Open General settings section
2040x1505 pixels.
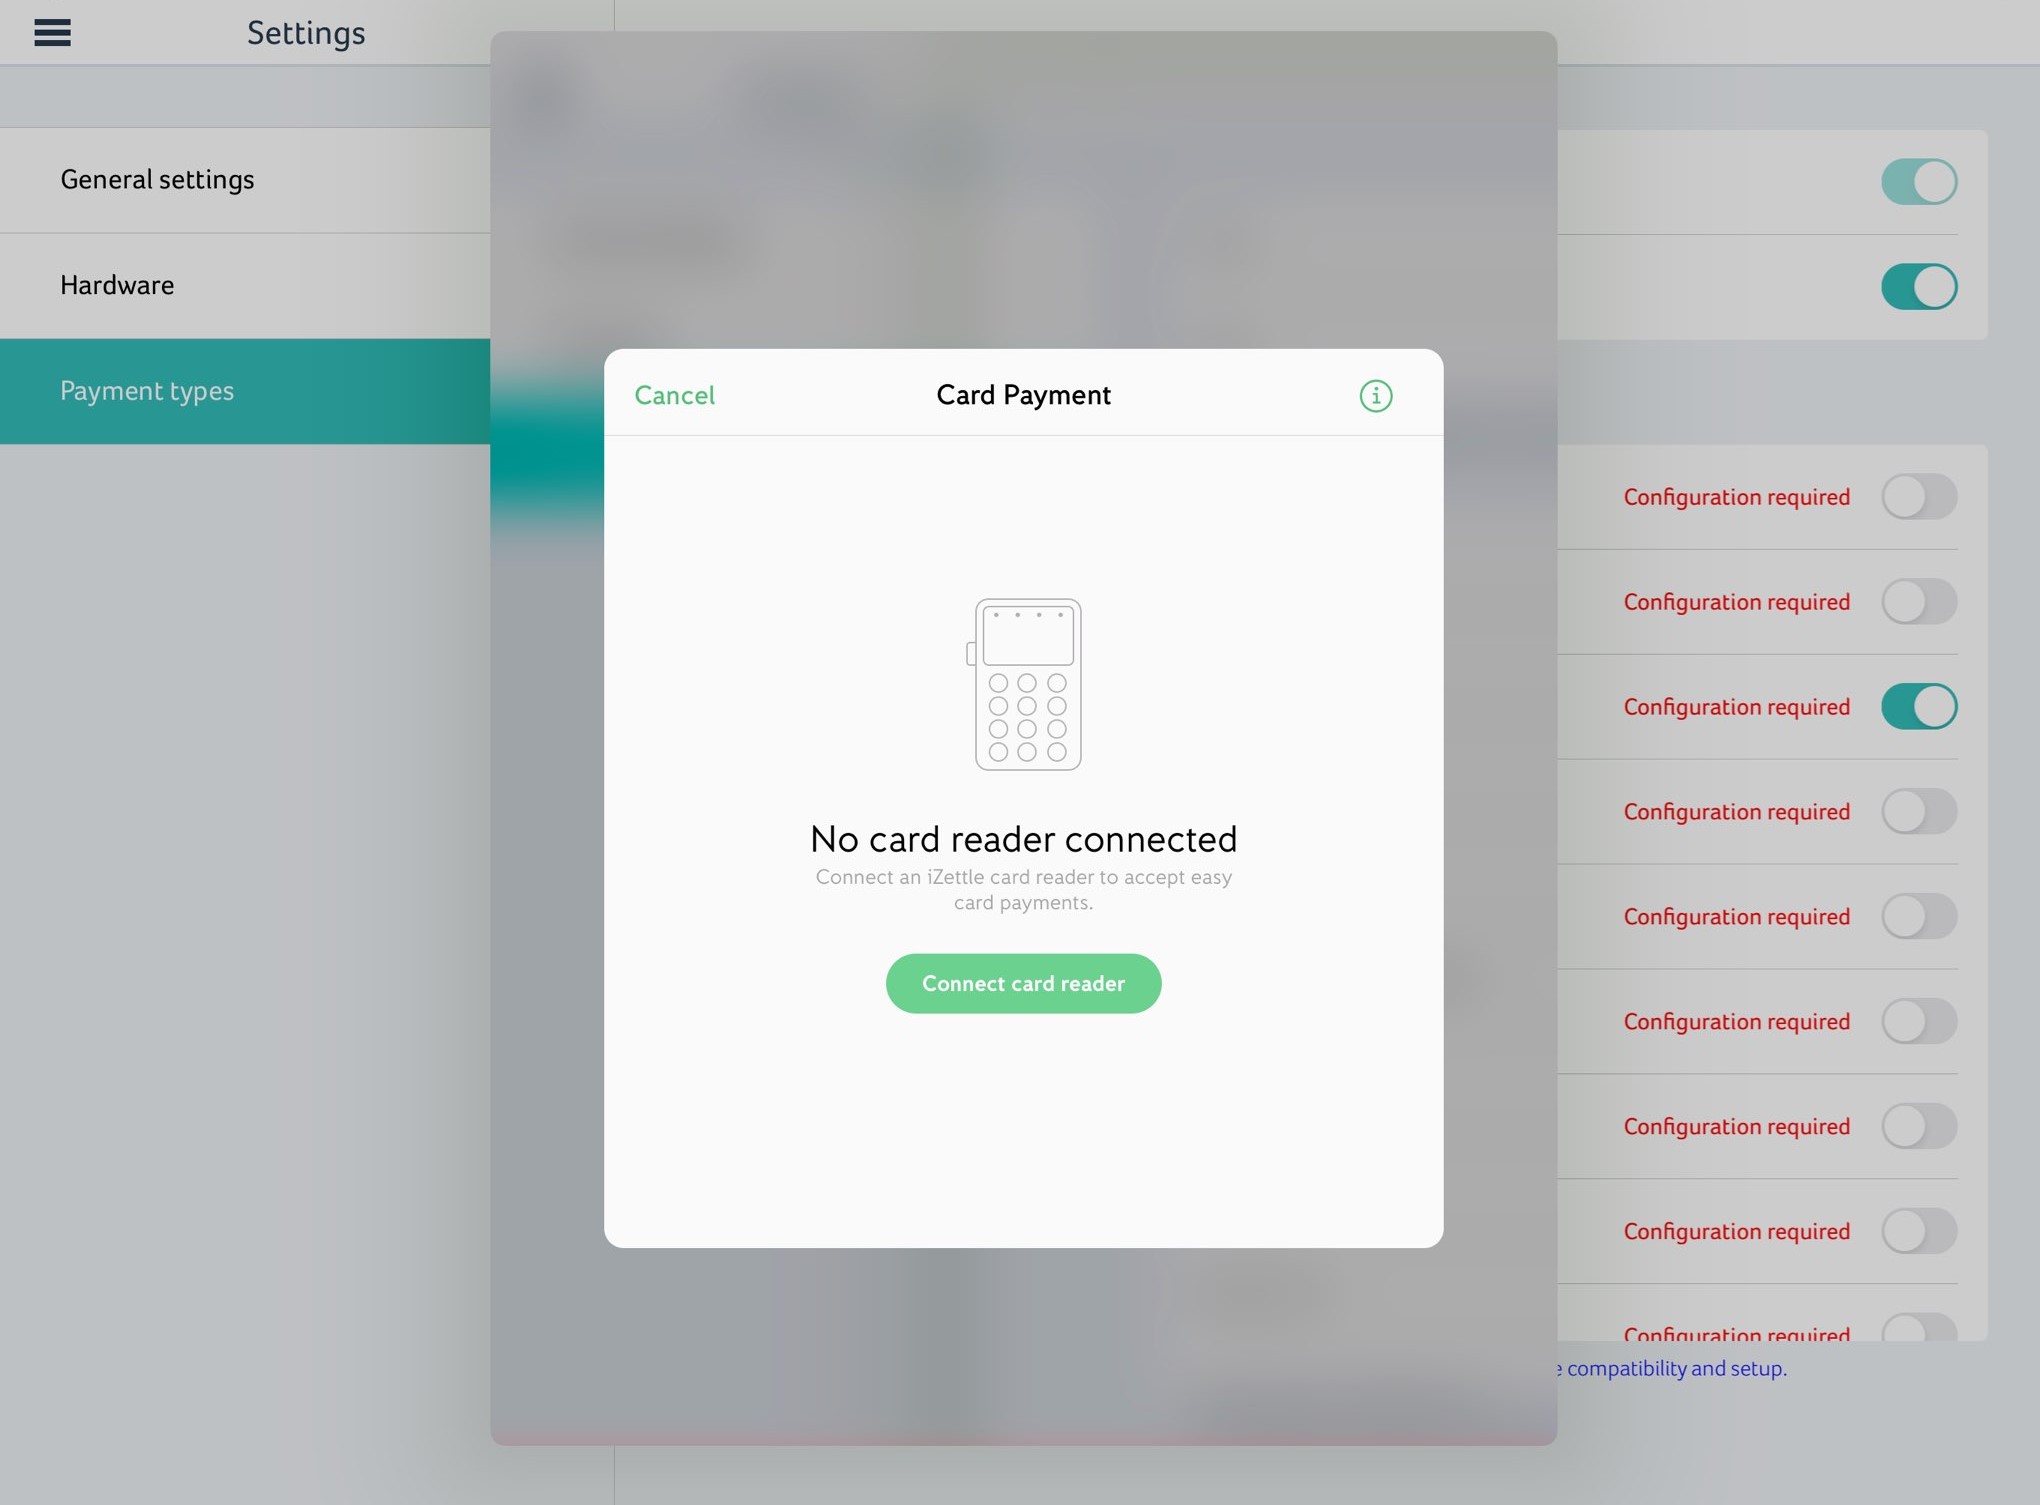click(x=157, y=180)
